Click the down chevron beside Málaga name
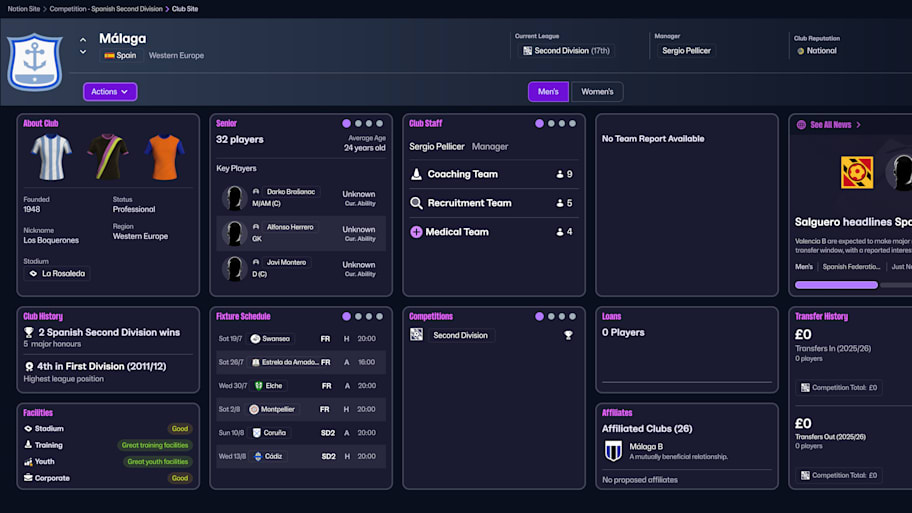 [x=83, y=52]
